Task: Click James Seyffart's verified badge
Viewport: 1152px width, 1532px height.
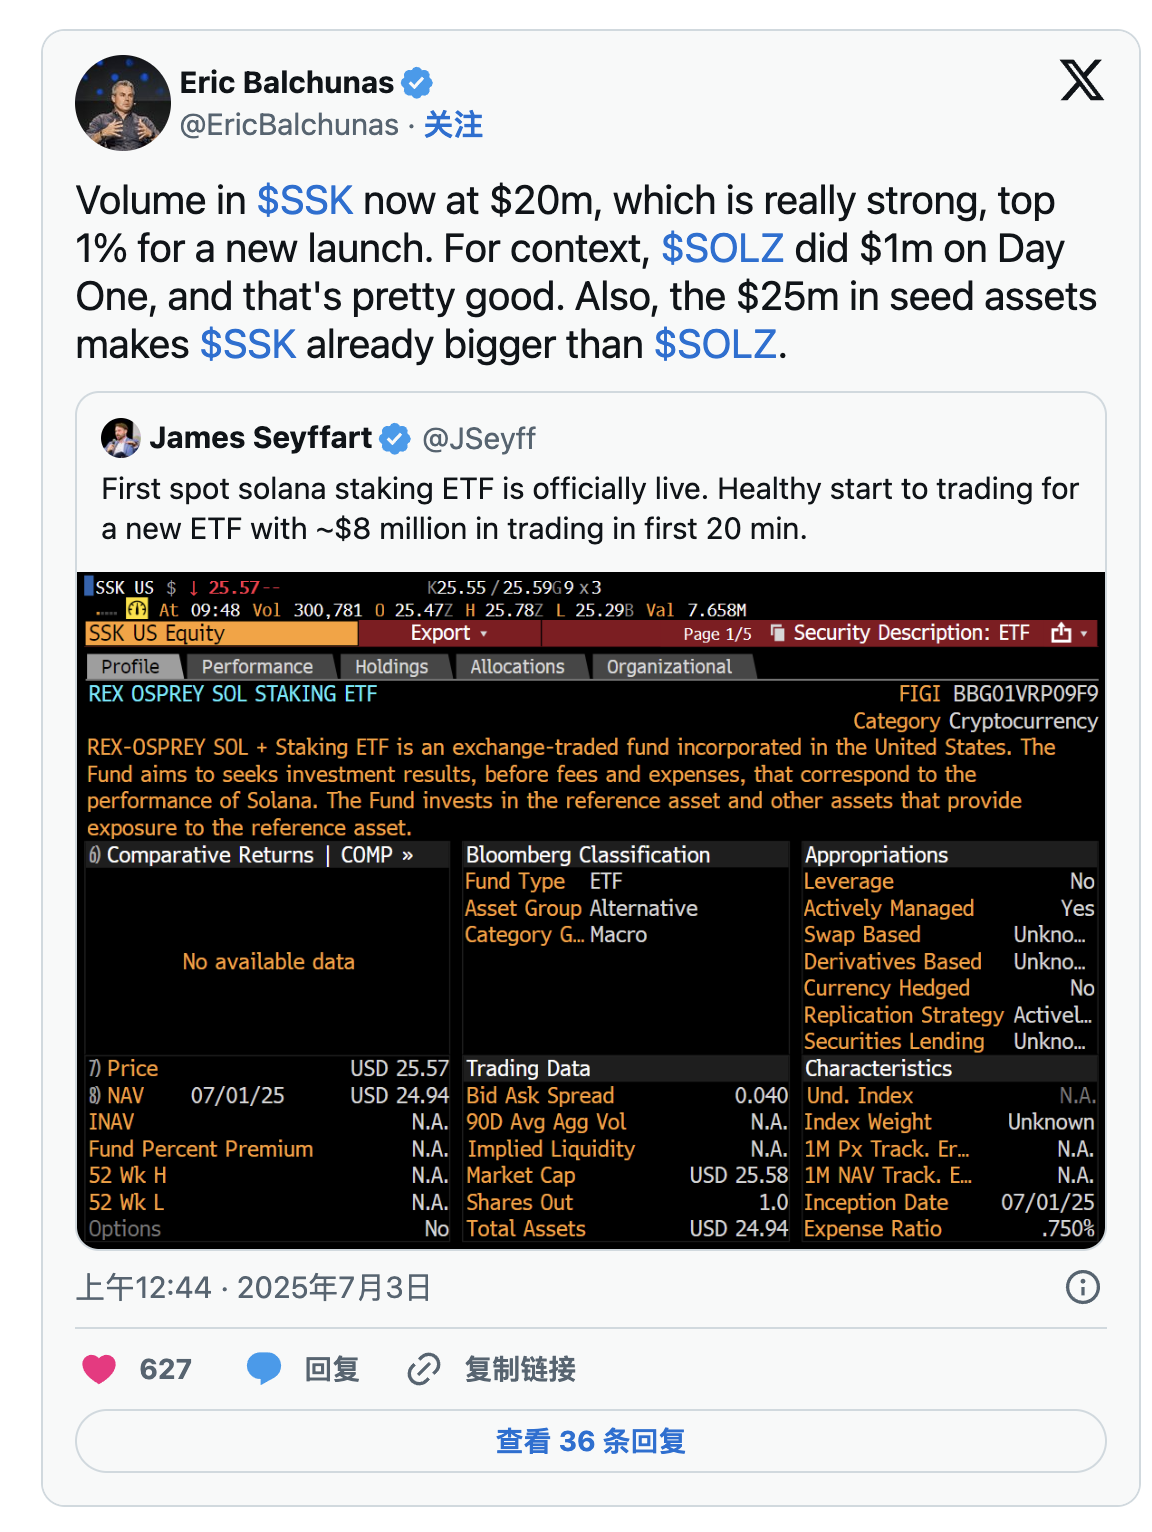Action: click(x=395, y=438)
